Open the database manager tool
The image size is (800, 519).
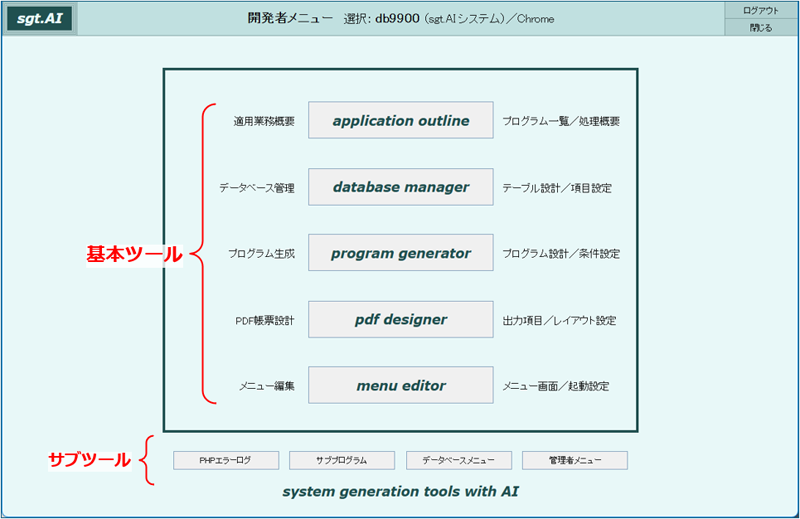(401, 187)
